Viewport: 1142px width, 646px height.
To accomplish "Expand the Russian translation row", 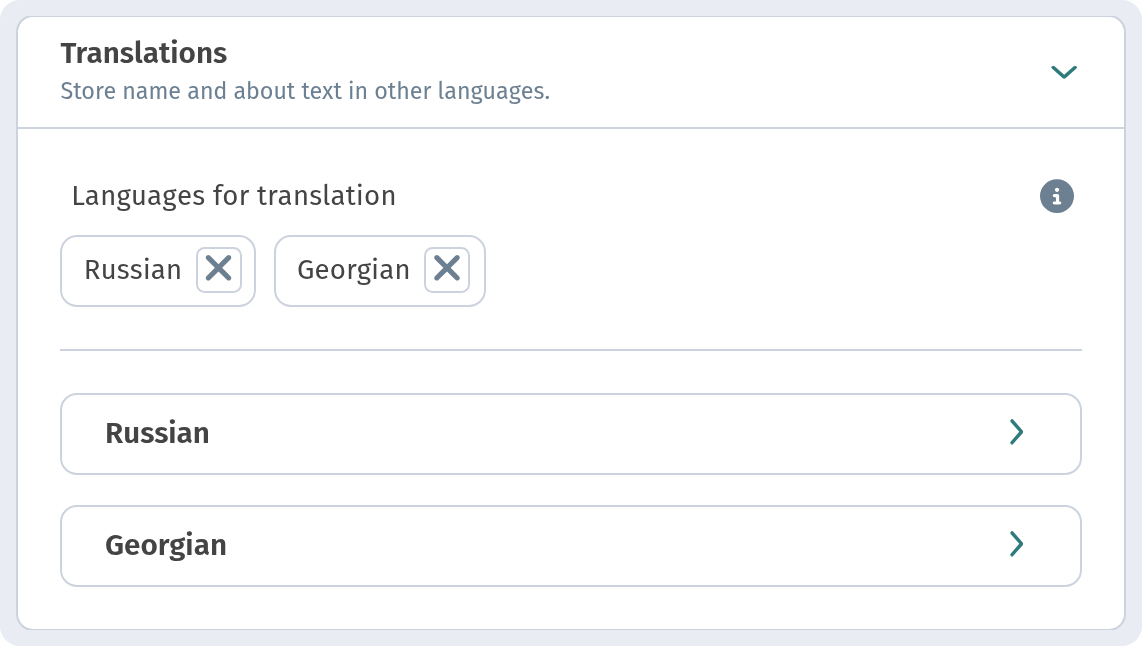I will point(570,433).
